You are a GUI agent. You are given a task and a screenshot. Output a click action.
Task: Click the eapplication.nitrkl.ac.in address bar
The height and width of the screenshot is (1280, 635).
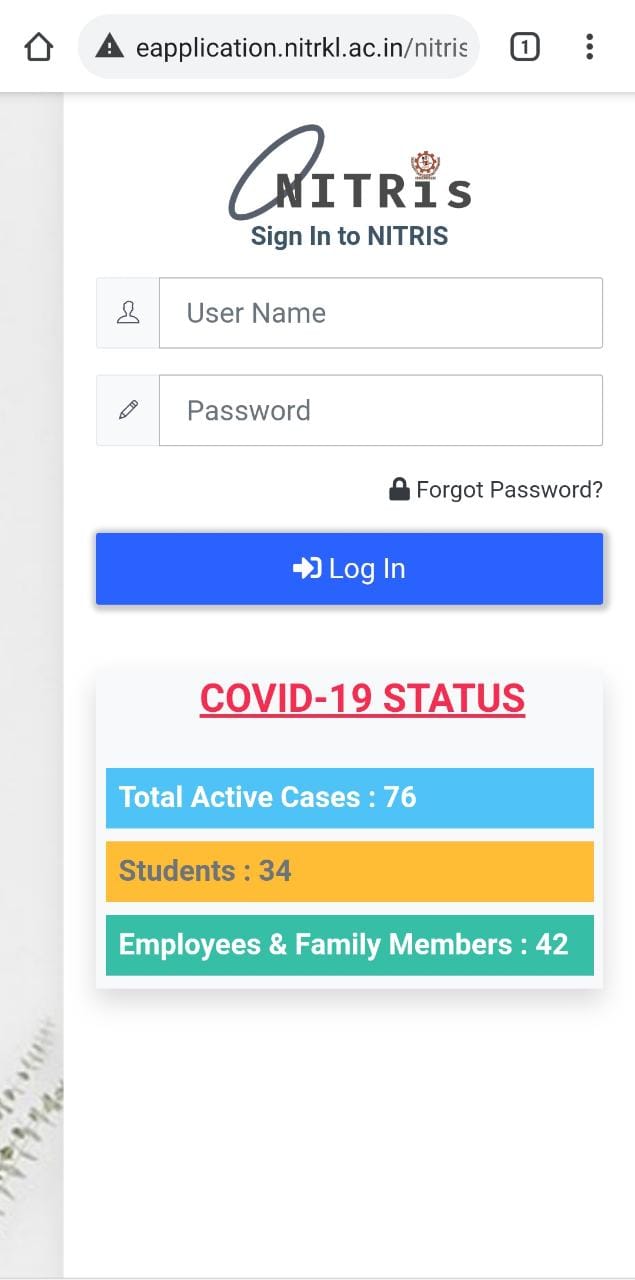(300, 47)
